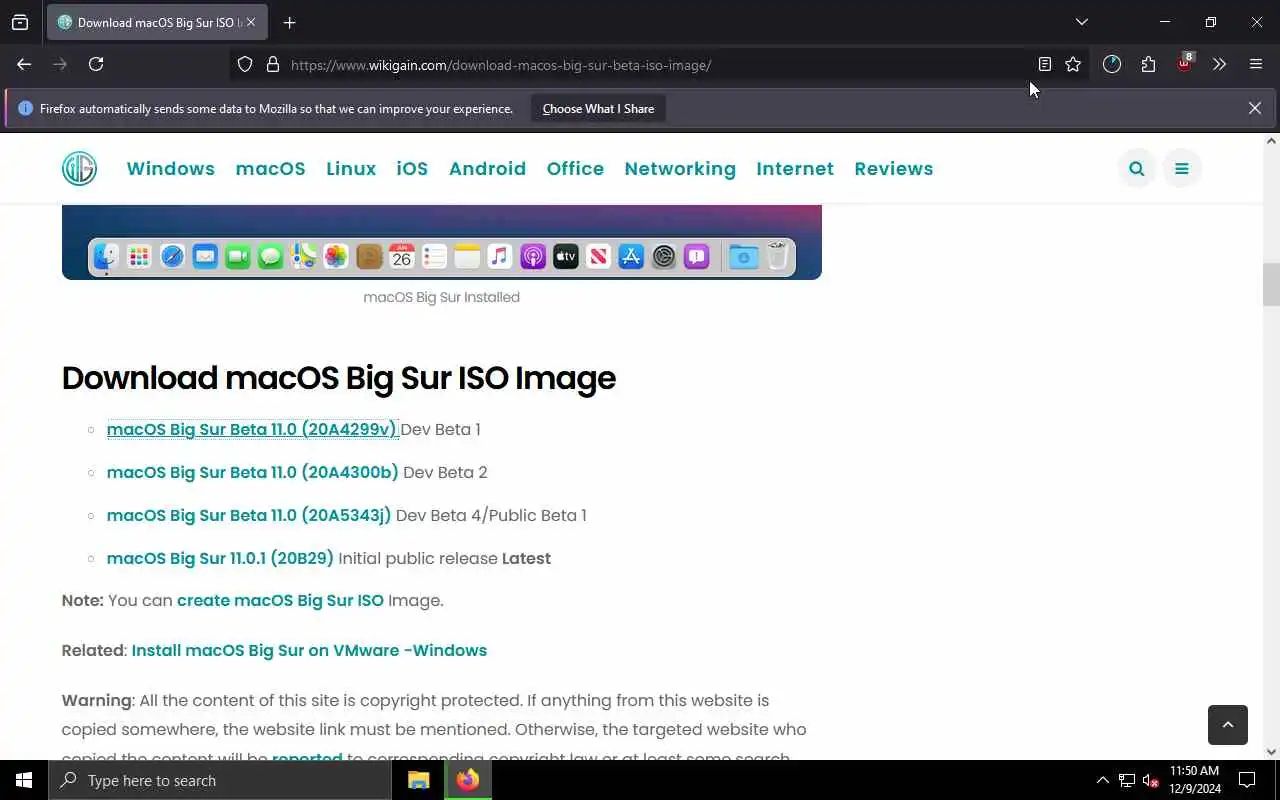Viewport: 1280px width, 800px height.
Task: Click Firefox icon in taskbar
Action: (467, 780)
